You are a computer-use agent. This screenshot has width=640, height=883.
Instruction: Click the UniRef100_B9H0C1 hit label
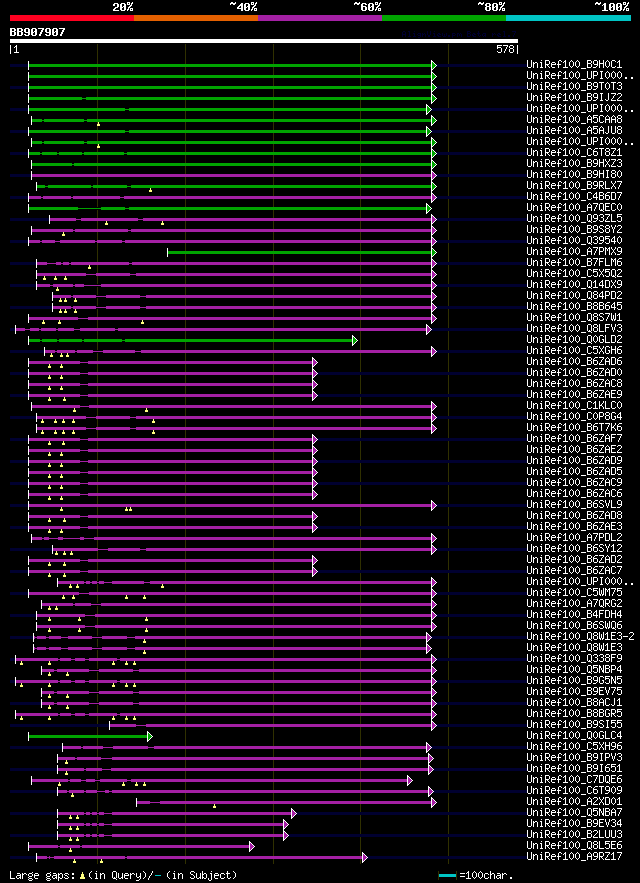tap(574, 65)
